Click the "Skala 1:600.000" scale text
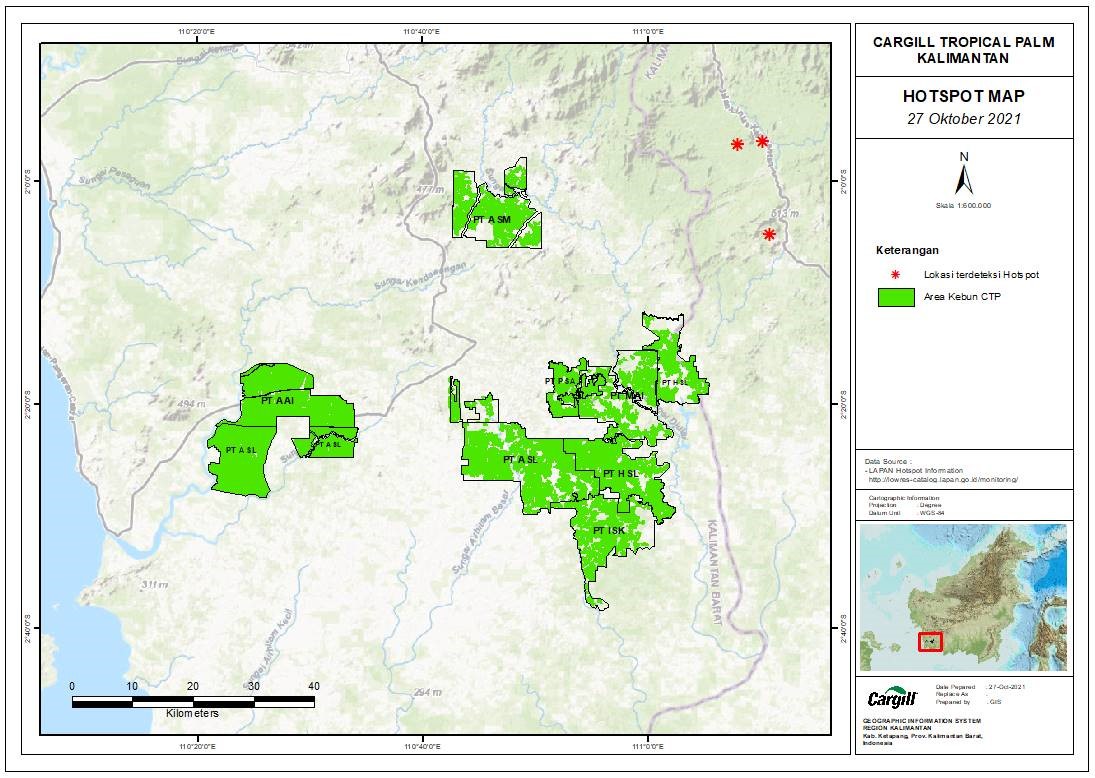 964,206
